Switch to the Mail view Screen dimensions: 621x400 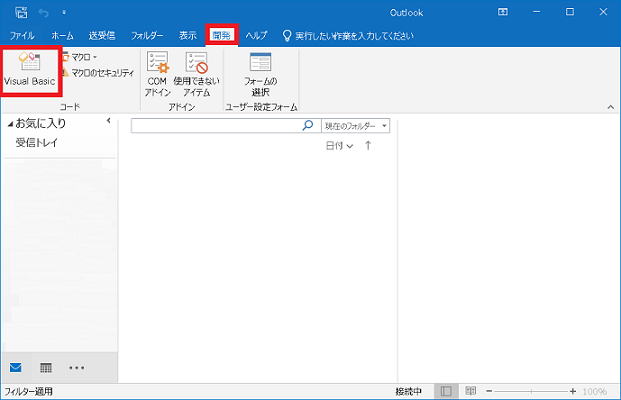tap(15, 368)
